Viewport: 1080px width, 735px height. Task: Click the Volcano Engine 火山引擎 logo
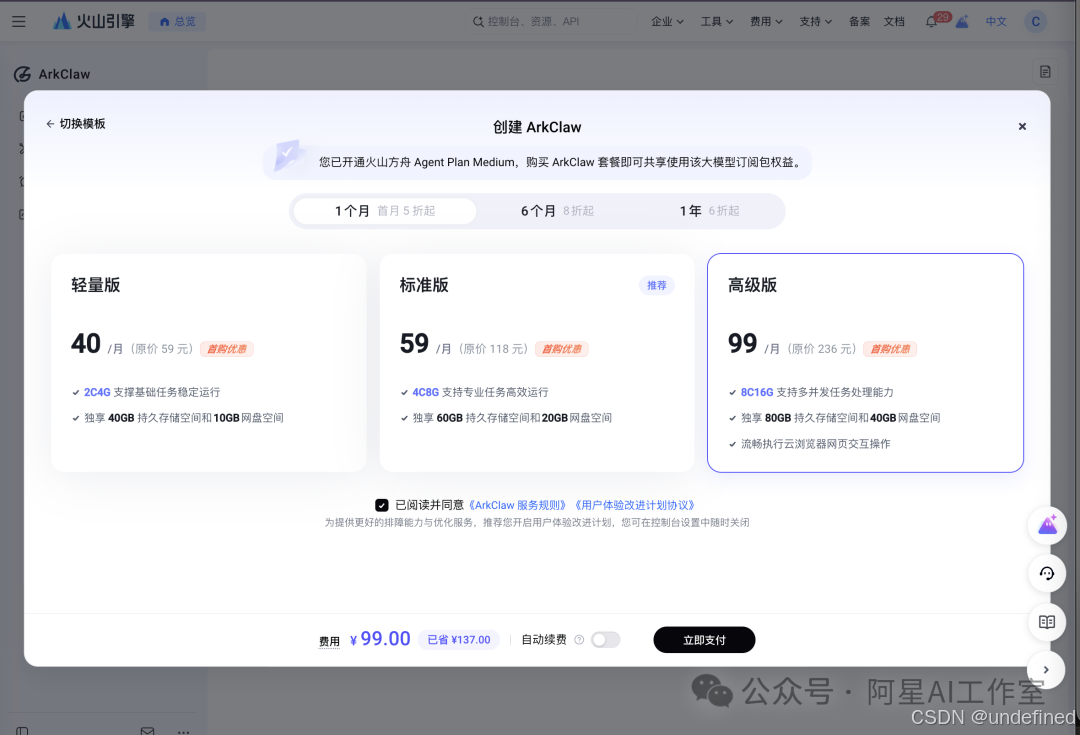[x=94, y=21]
